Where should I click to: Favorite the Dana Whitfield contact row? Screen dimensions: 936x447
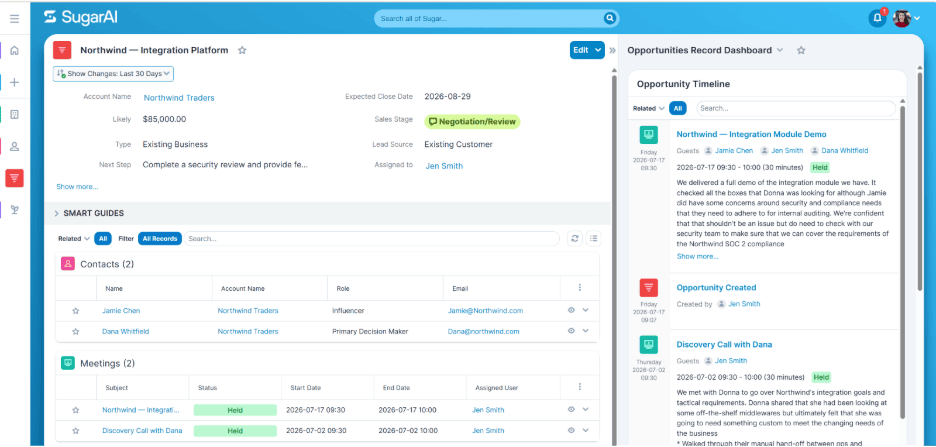point(76,331)
